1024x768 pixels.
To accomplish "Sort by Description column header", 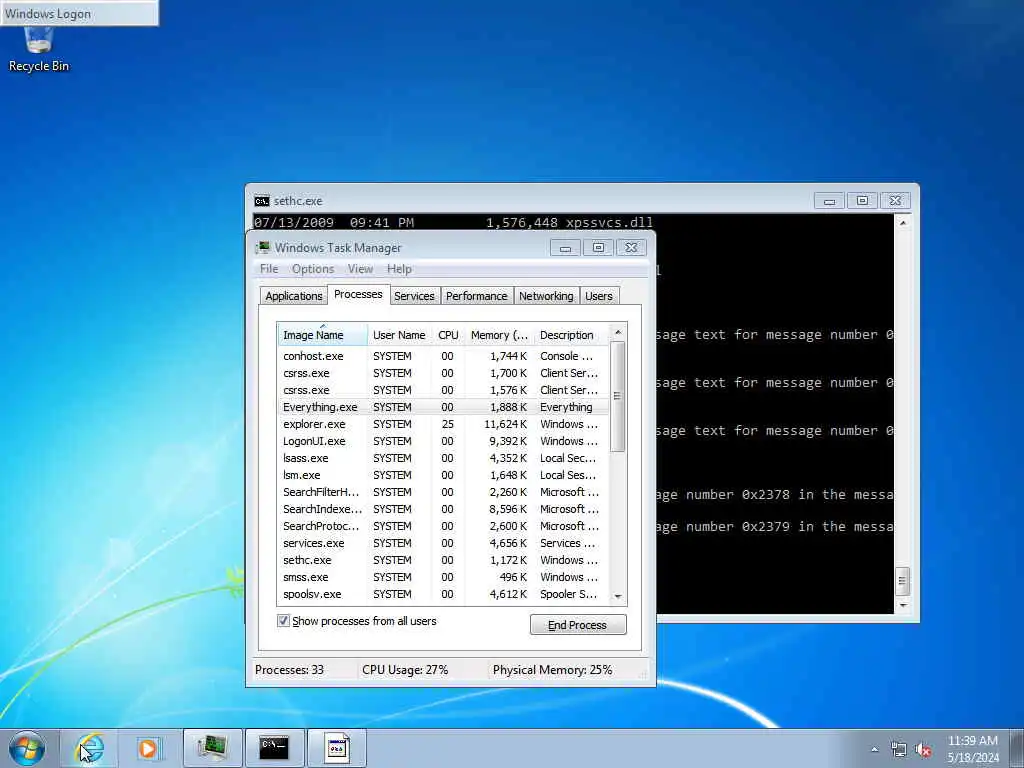I will (571, 335).
